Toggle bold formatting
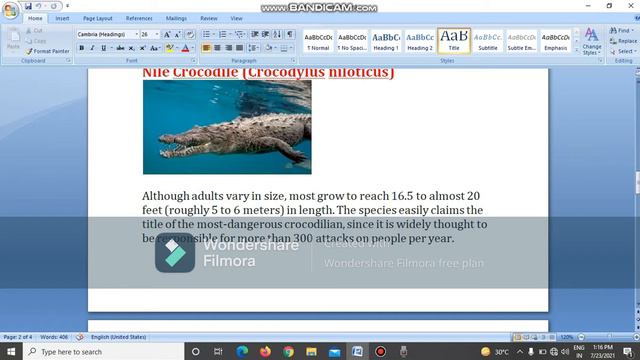640x360 pixels. (x=82, y=48)
